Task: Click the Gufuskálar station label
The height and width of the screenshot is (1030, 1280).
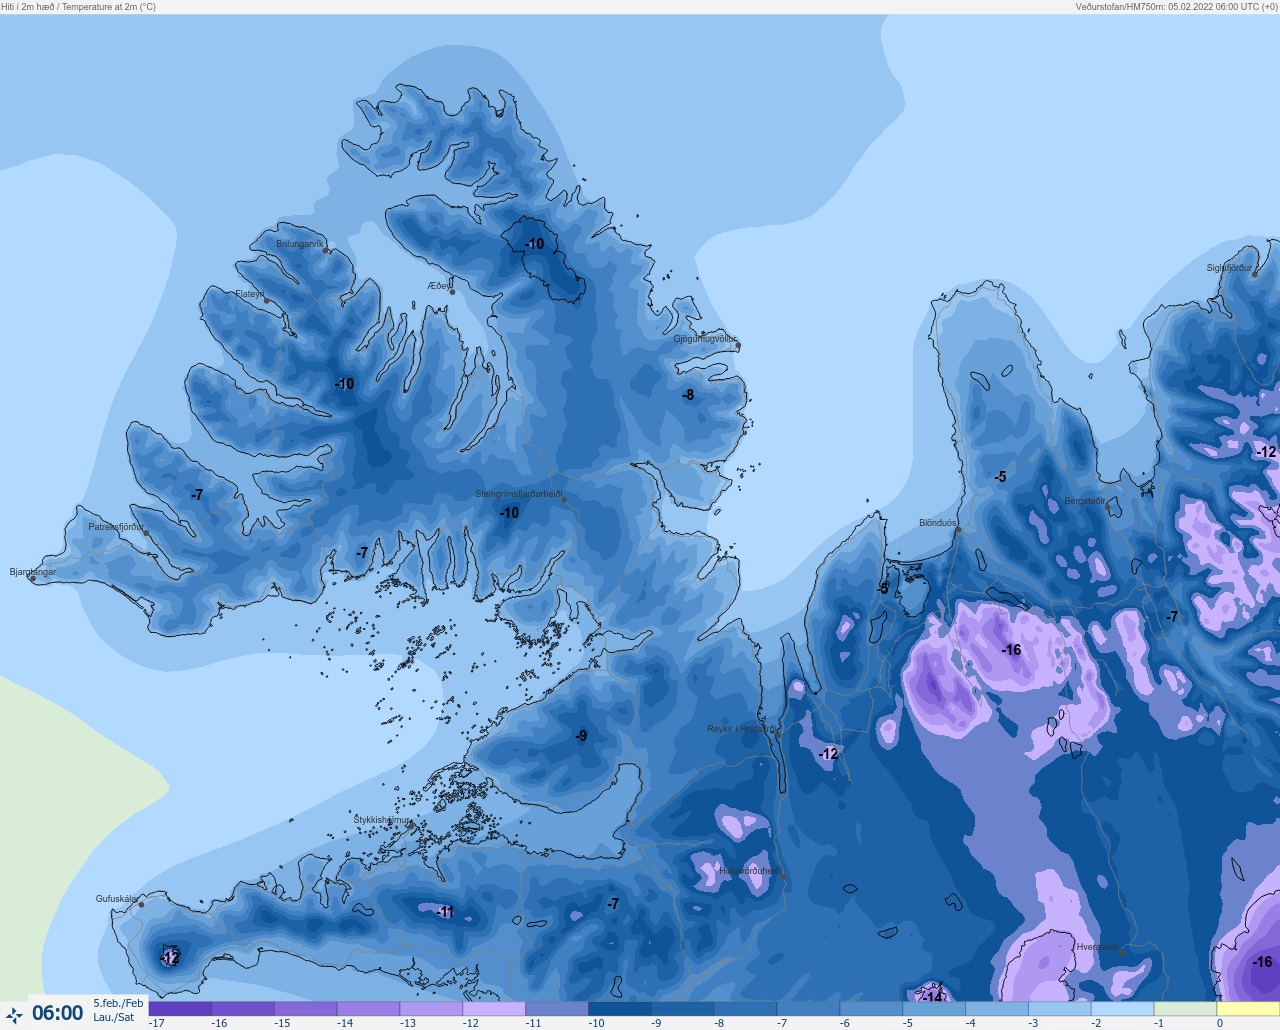Action: tap(117, 899)
